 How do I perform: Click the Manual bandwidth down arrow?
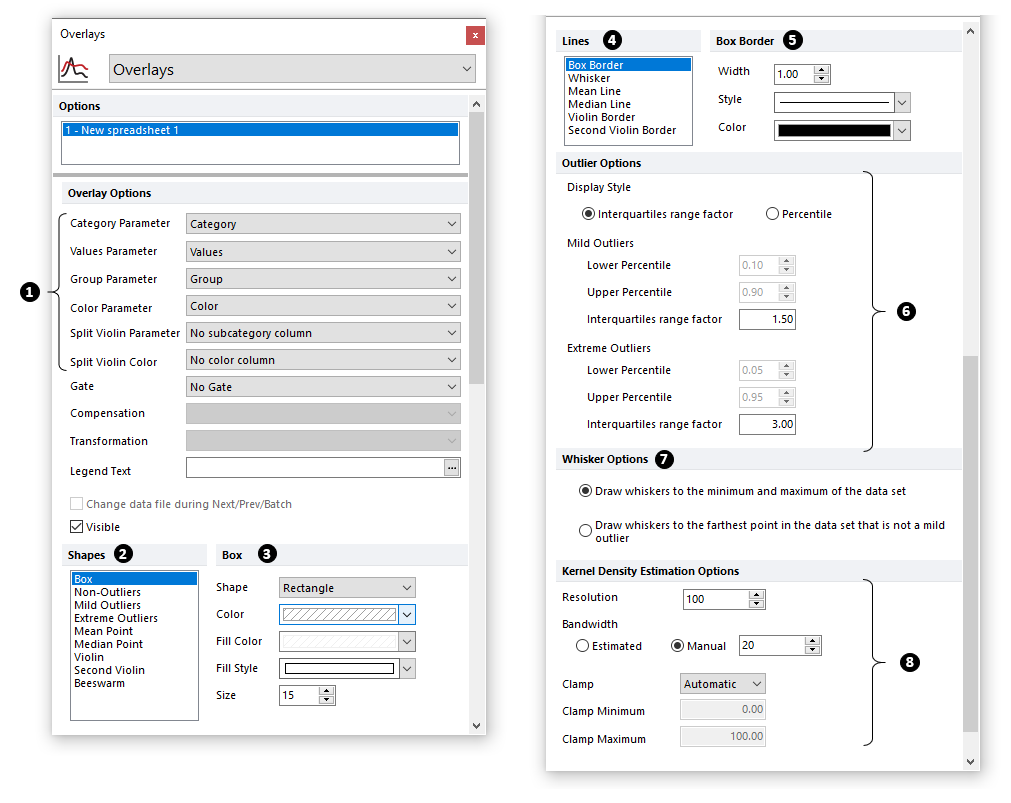(812, 649)
